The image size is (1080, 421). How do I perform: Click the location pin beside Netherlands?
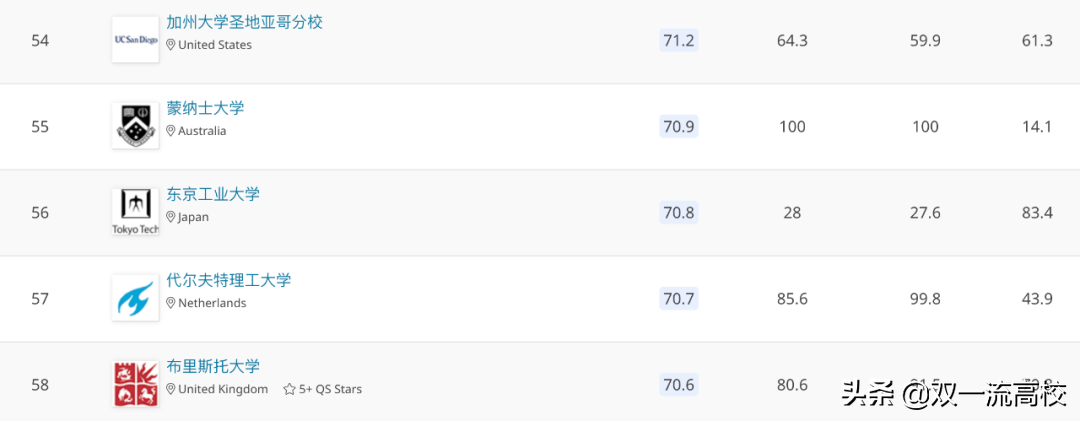coord(171,303)
